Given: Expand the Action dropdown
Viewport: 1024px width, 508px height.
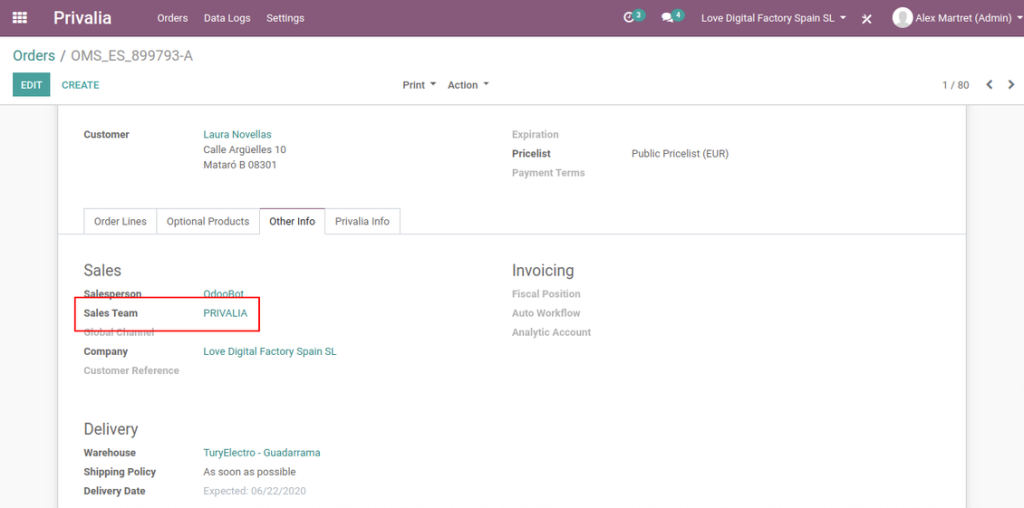Looking at the screenshot, I should [x=468, y=85].
